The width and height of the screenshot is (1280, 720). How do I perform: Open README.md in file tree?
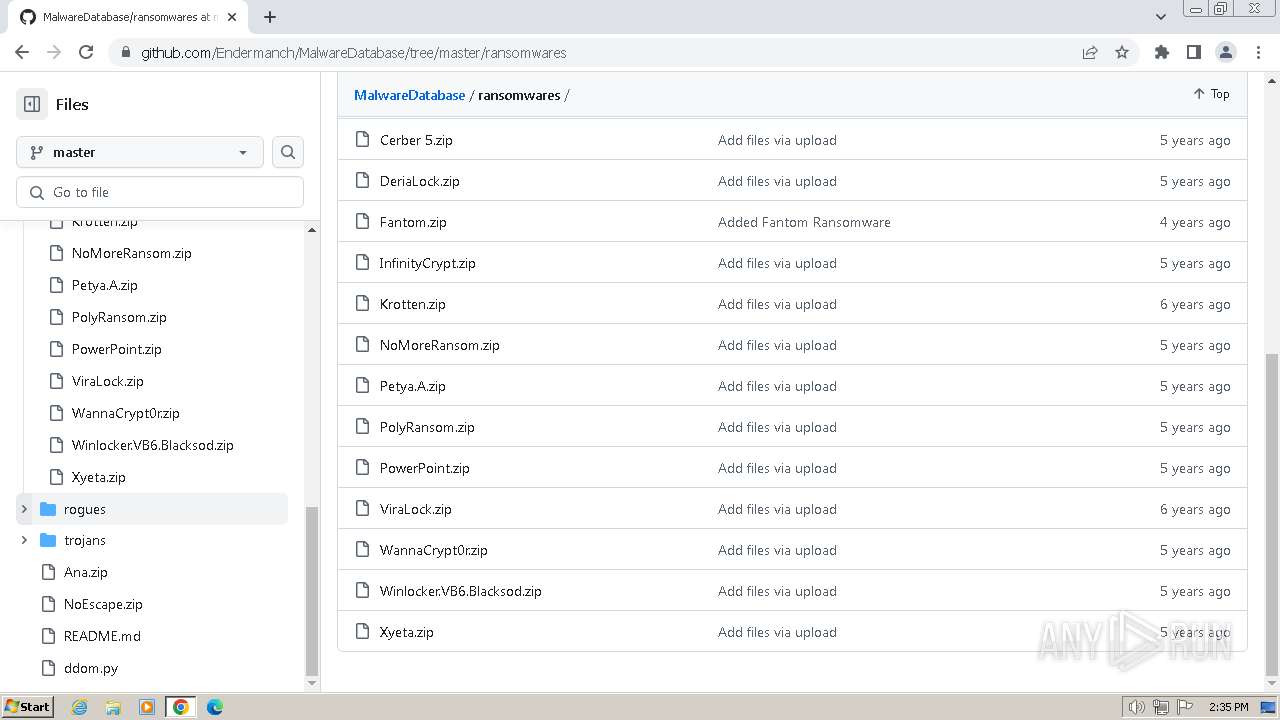102,636
